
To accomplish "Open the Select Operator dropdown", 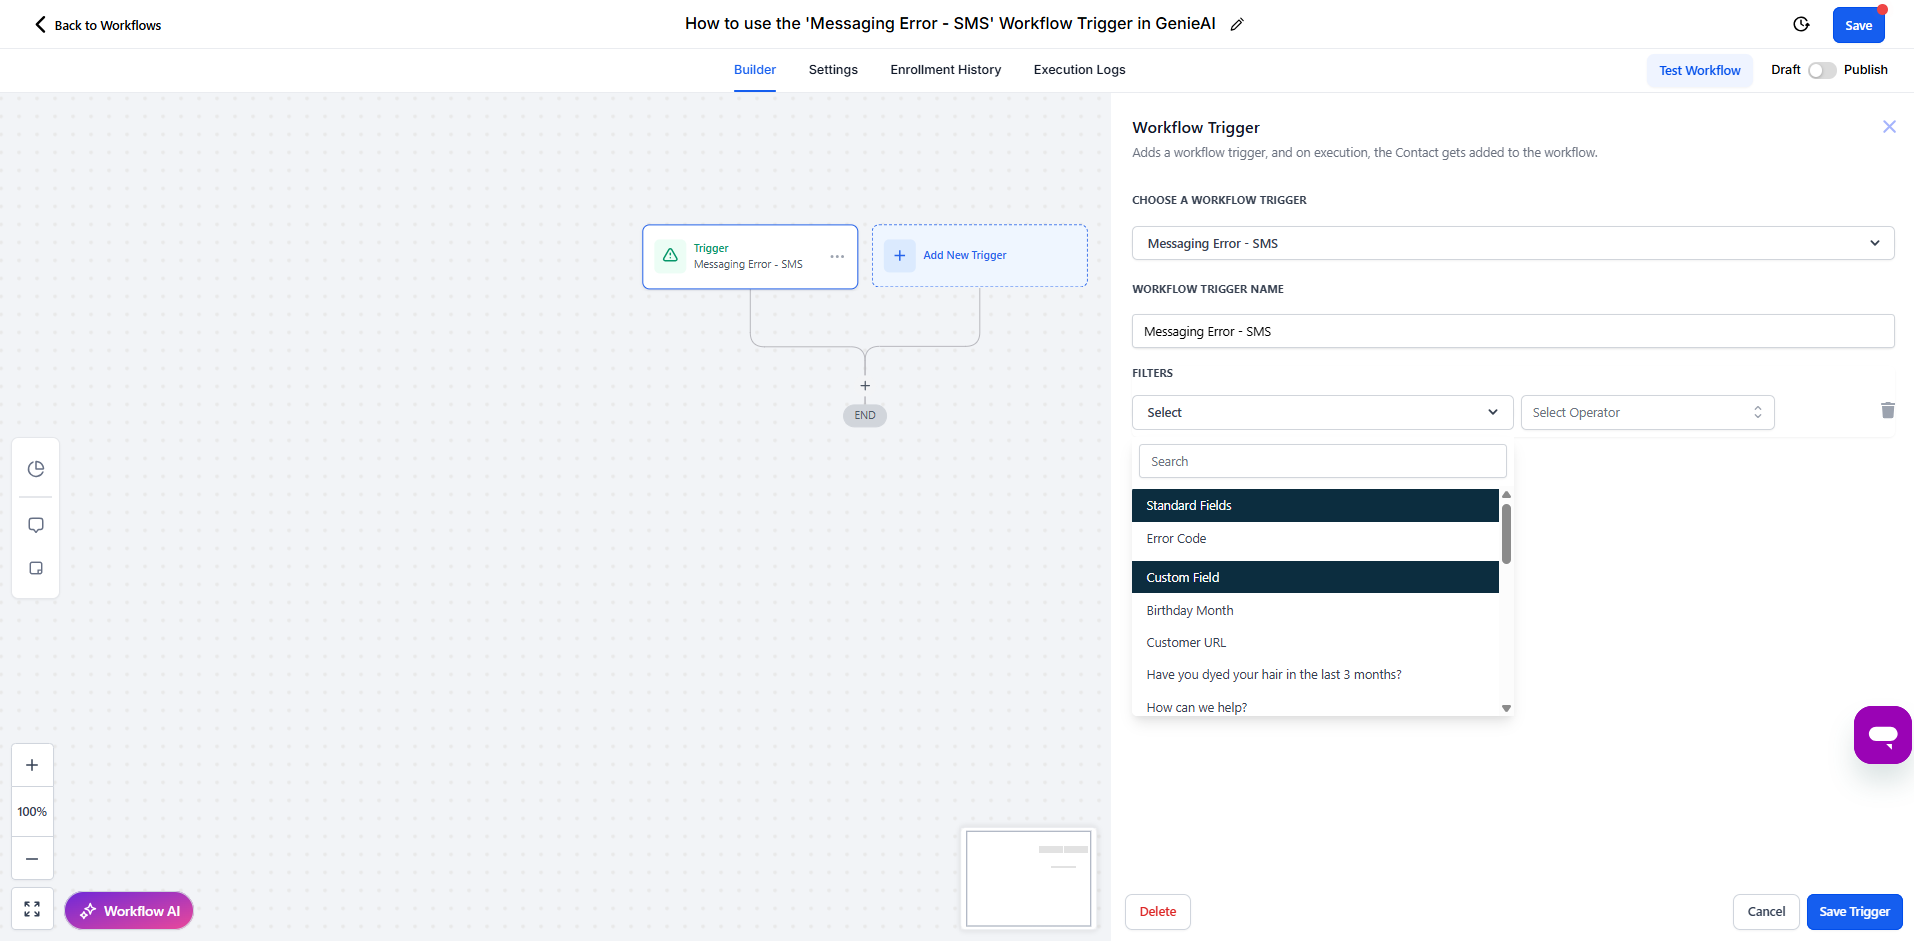I will [1646, 412].
